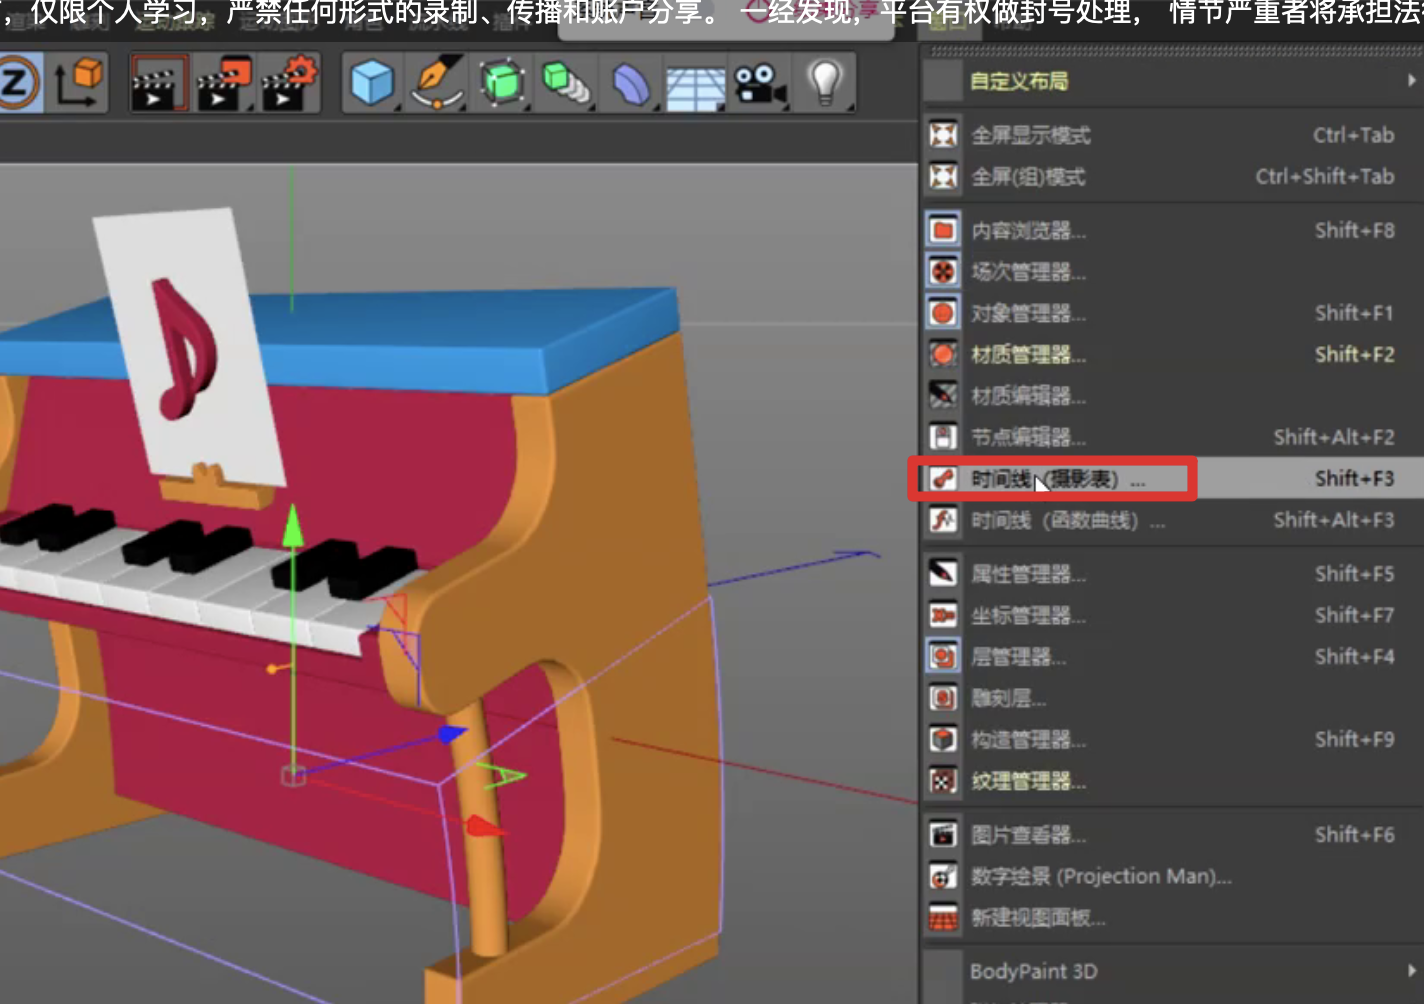
Task: Open 材质管理器 menu entry
Action: coord(1172,355)
